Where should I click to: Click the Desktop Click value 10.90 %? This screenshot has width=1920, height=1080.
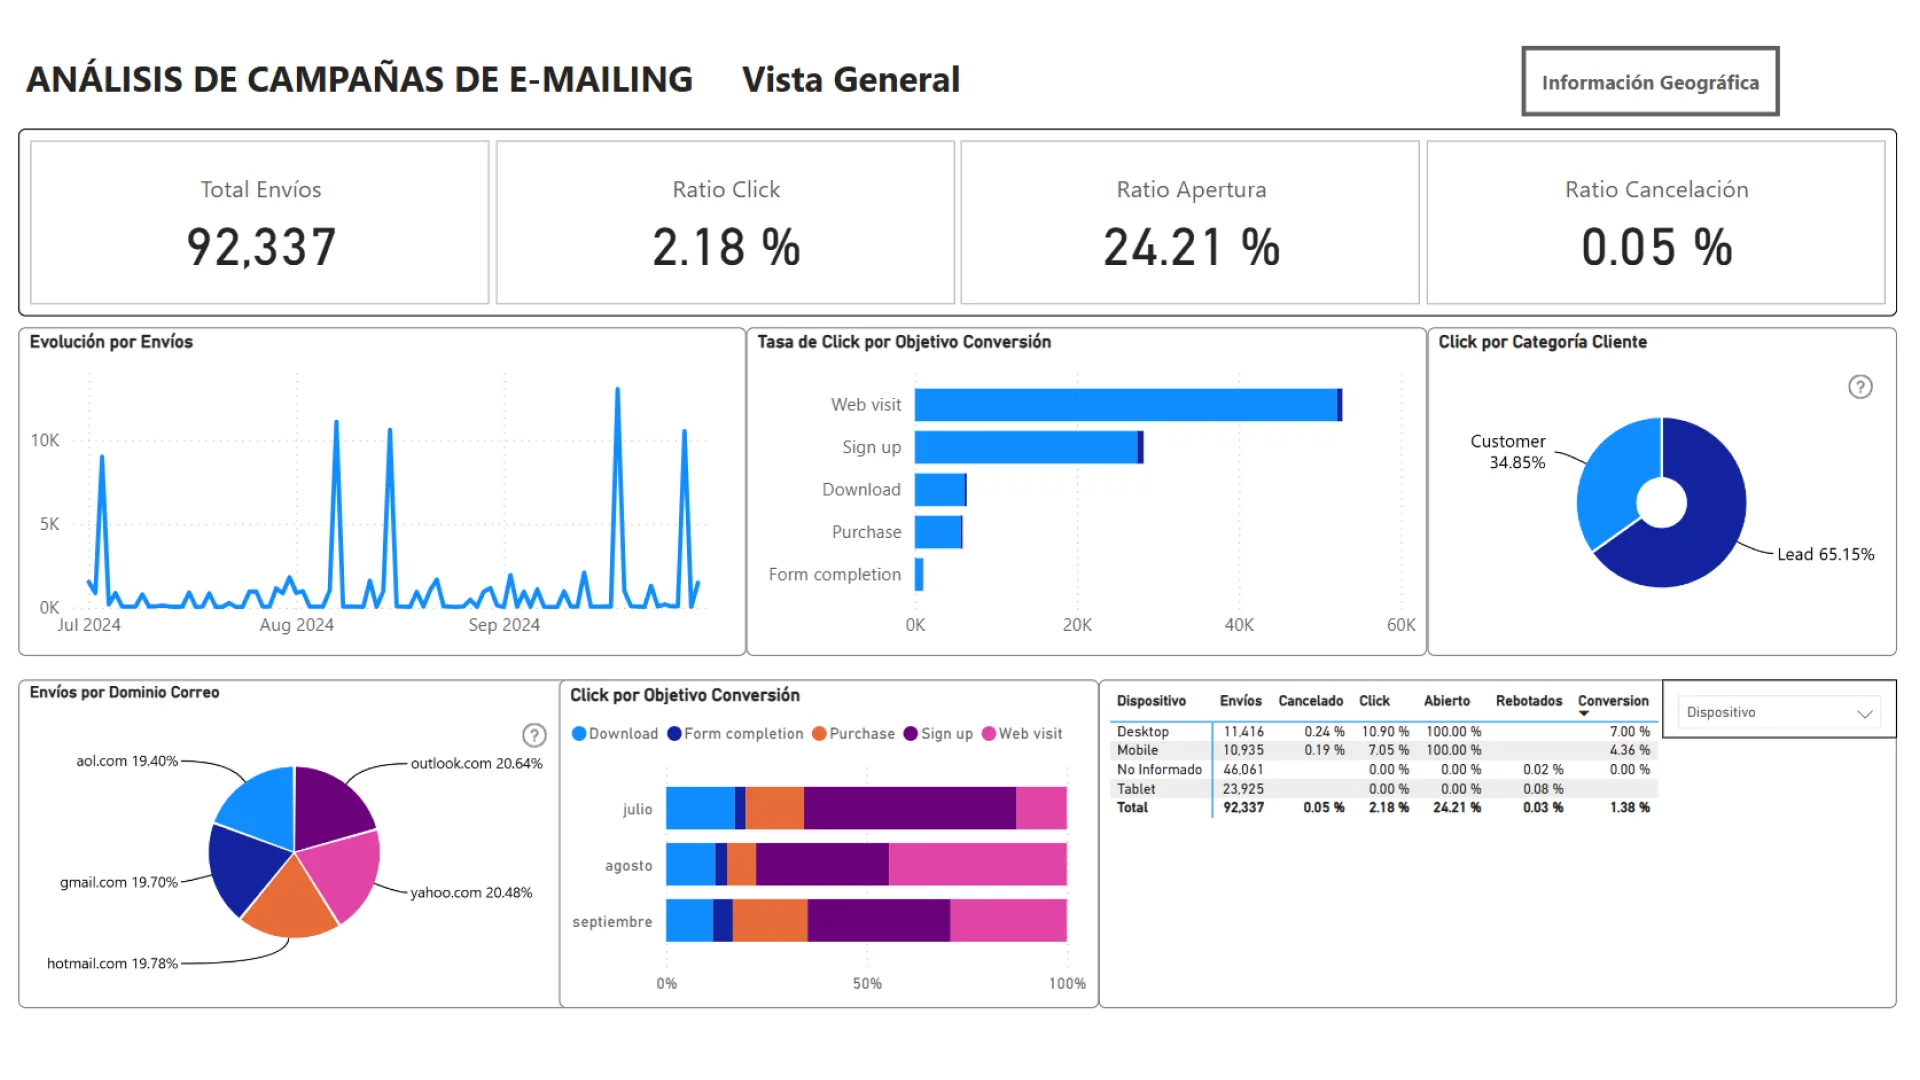(x=1384, y=732)
